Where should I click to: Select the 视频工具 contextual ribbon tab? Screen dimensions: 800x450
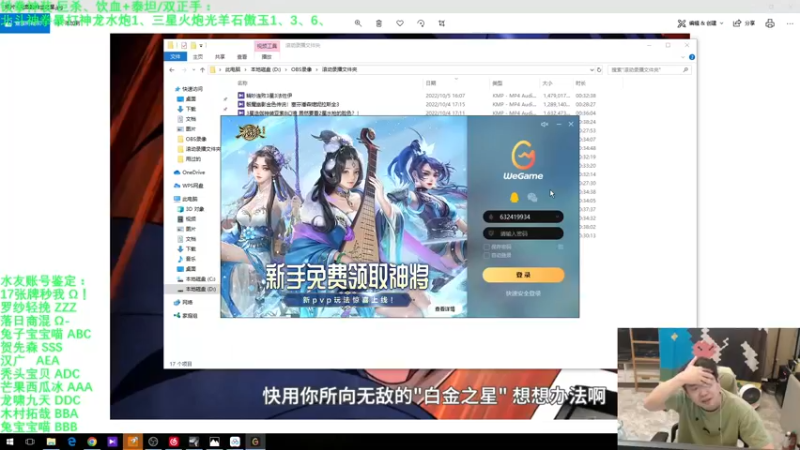click(267, 46)
